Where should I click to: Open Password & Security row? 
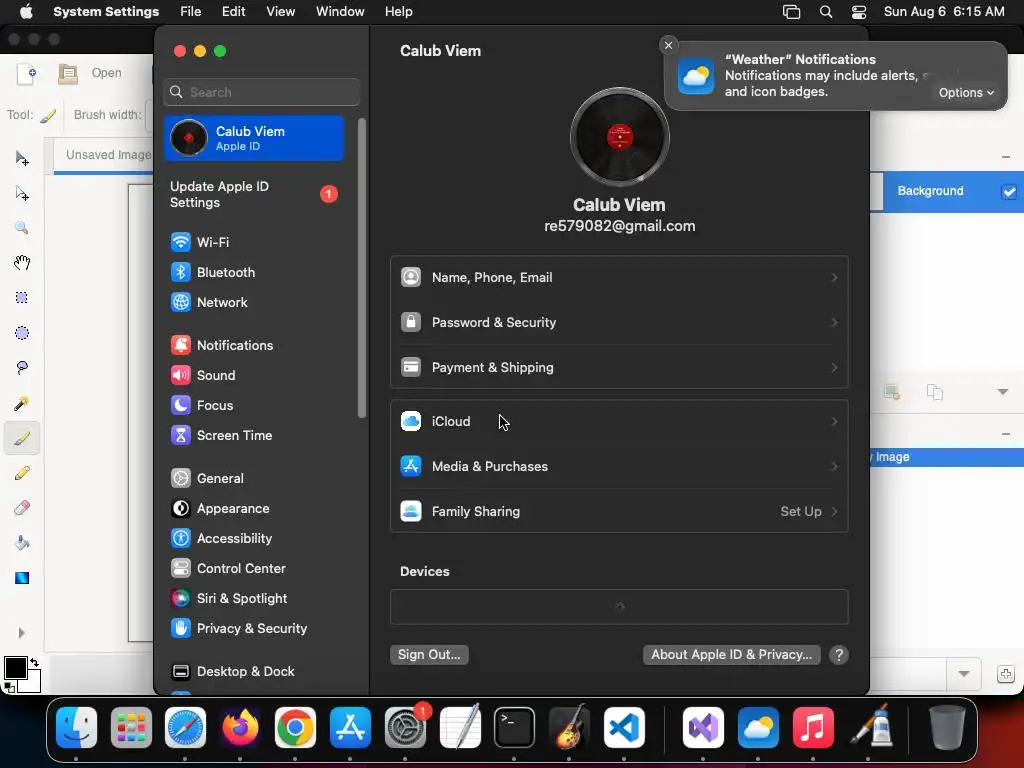tap(619, 323)
